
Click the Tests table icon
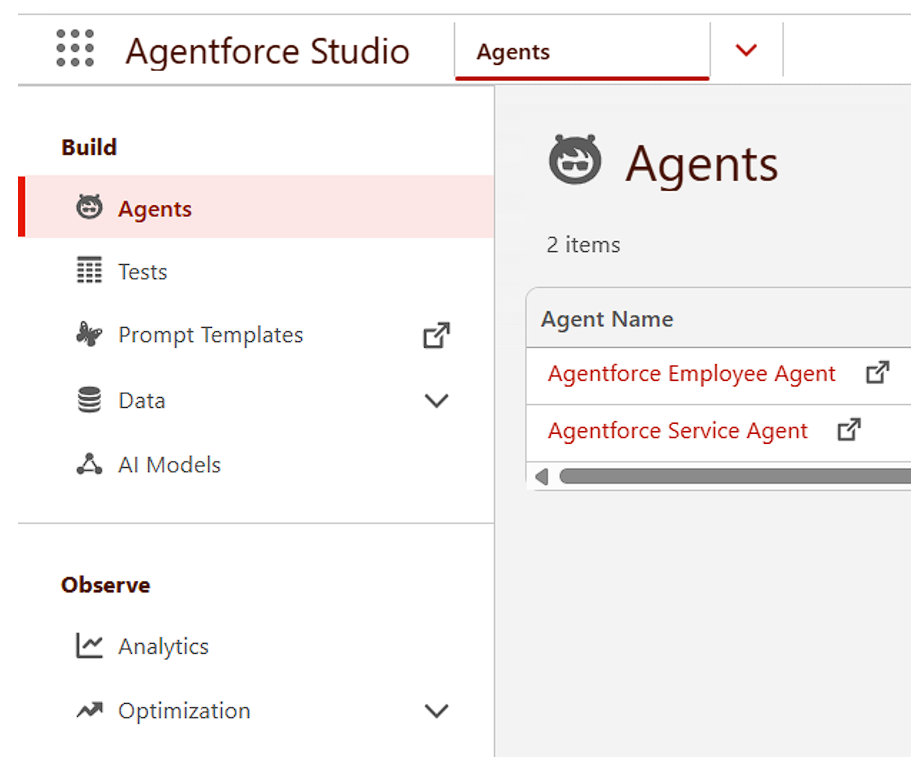coord(89,270)
